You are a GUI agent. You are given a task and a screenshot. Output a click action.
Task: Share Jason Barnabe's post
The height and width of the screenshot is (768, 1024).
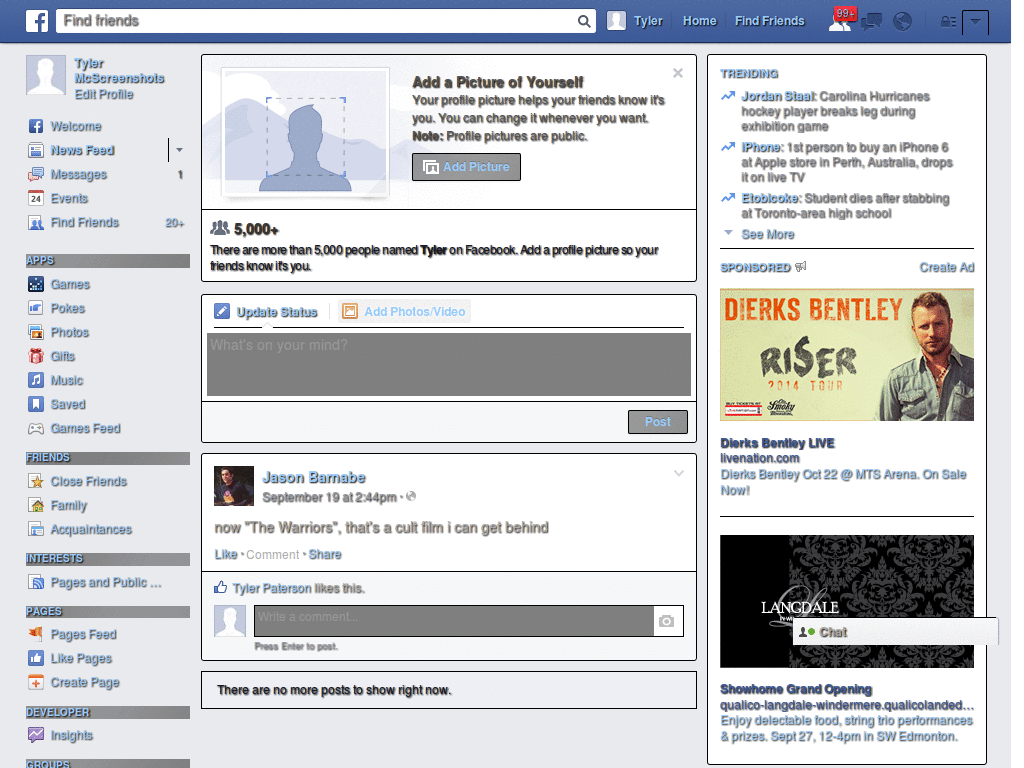click(x=325, y=554)
